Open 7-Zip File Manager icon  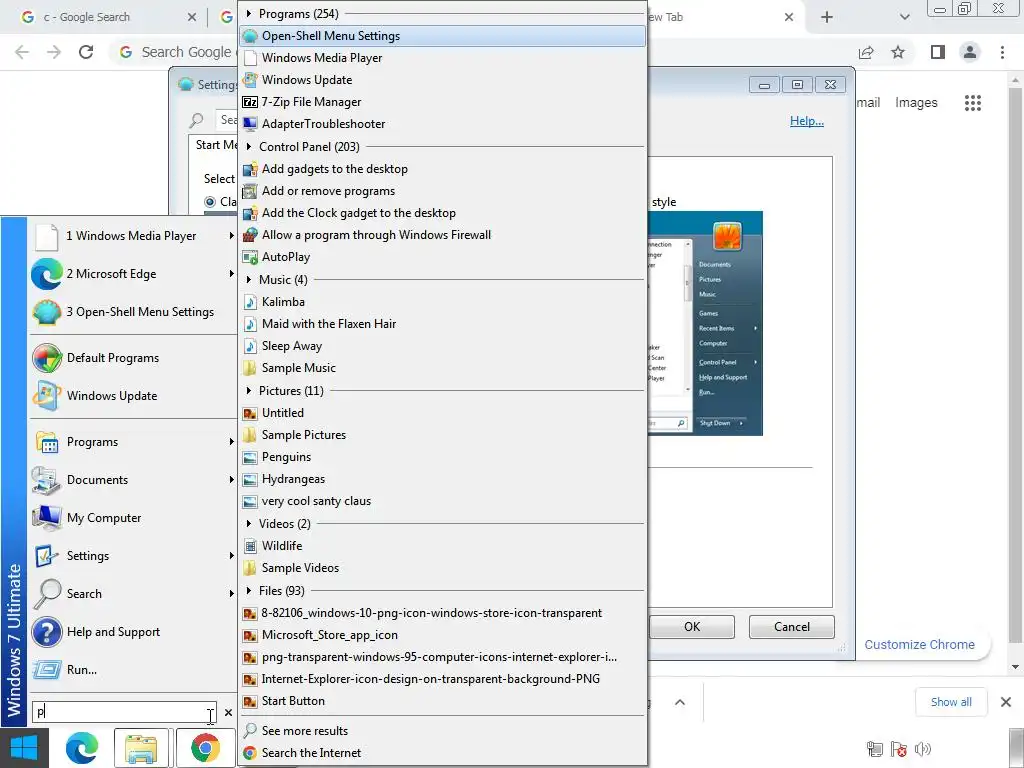click(x=249, y=102)
